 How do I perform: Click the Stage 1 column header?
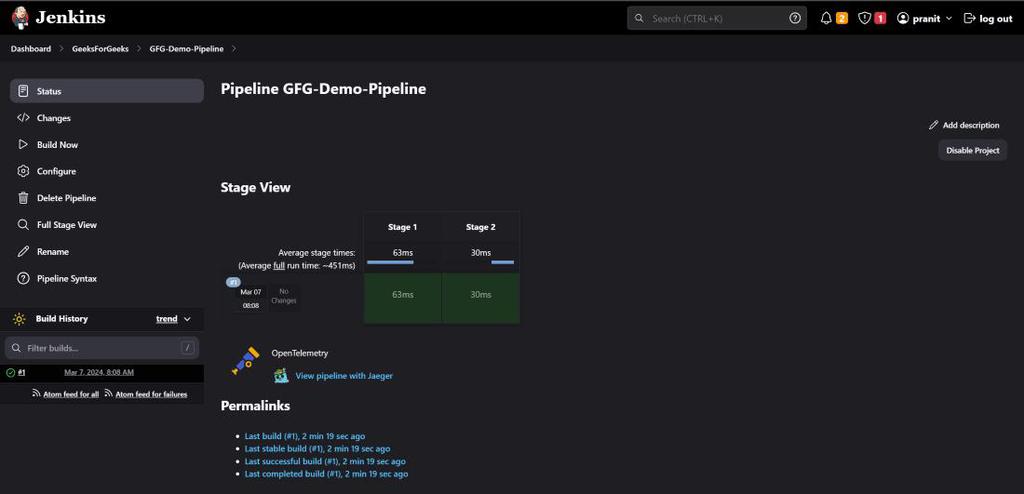(x=402, y=227)
